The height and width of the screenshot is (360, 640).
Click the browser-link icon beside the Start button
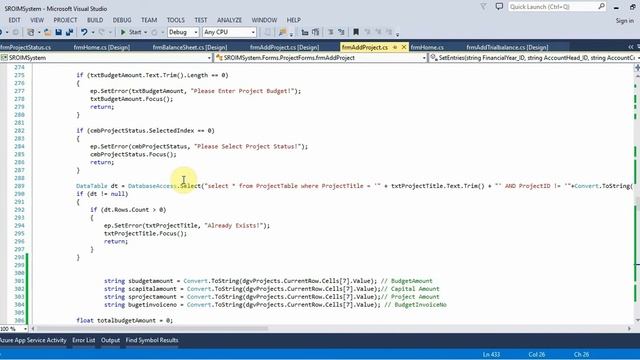154,32
